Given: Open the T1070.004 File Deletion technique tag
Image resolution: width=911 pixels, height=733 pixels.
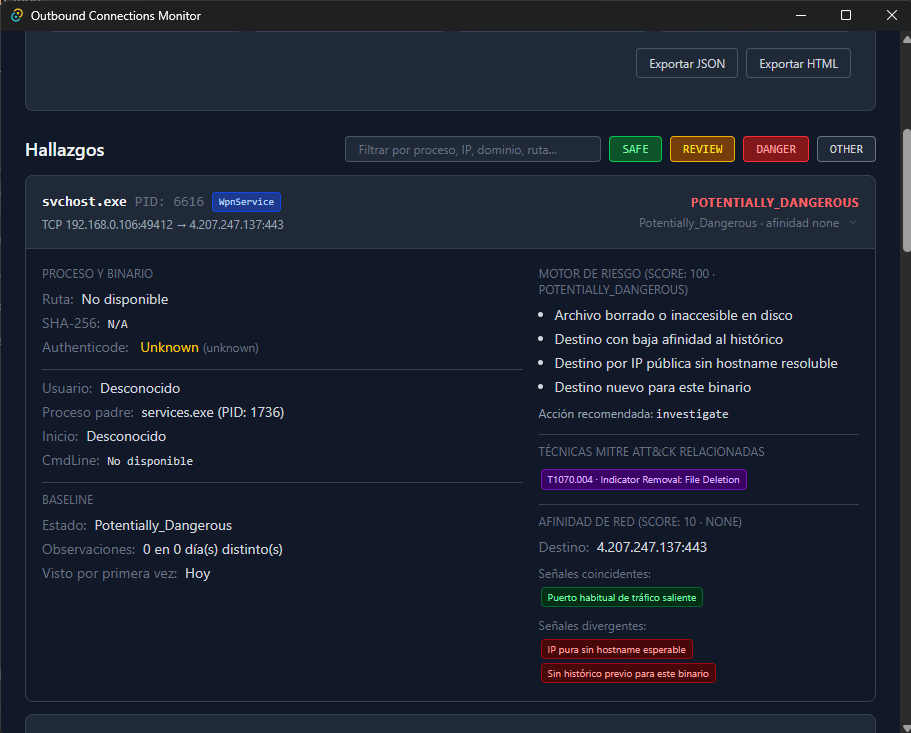Looking at the screenshot, I should [643, 480].
